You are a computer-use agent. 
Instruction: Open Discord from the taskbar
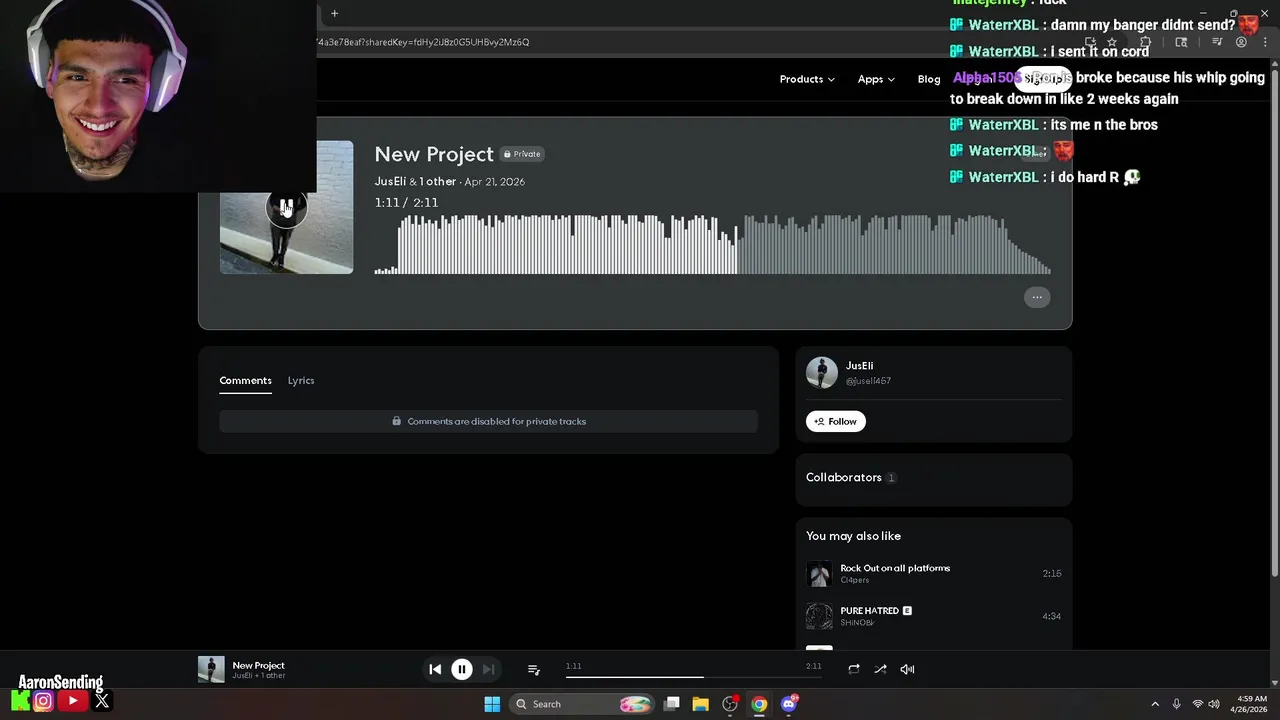pyautogui.click(x=788, y=704)
